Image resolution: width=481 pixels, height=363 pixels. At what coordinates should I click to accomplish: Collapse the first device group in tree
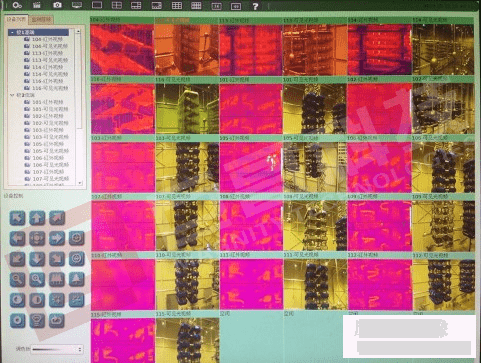(x=12, y=32)
